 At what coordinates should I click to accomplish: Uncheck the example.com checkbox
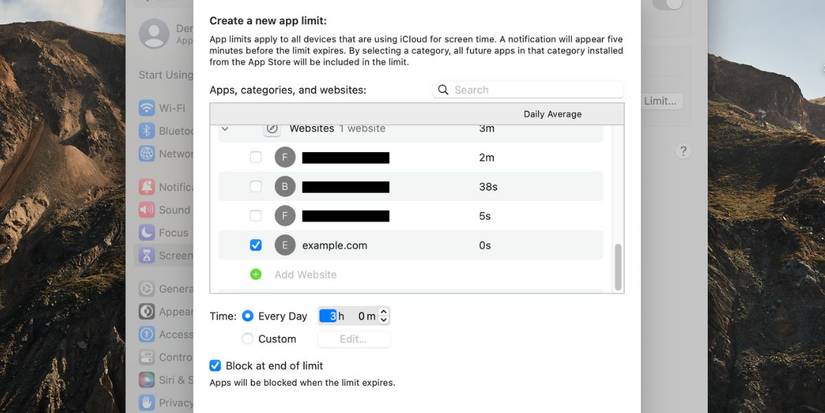point(256,245)
